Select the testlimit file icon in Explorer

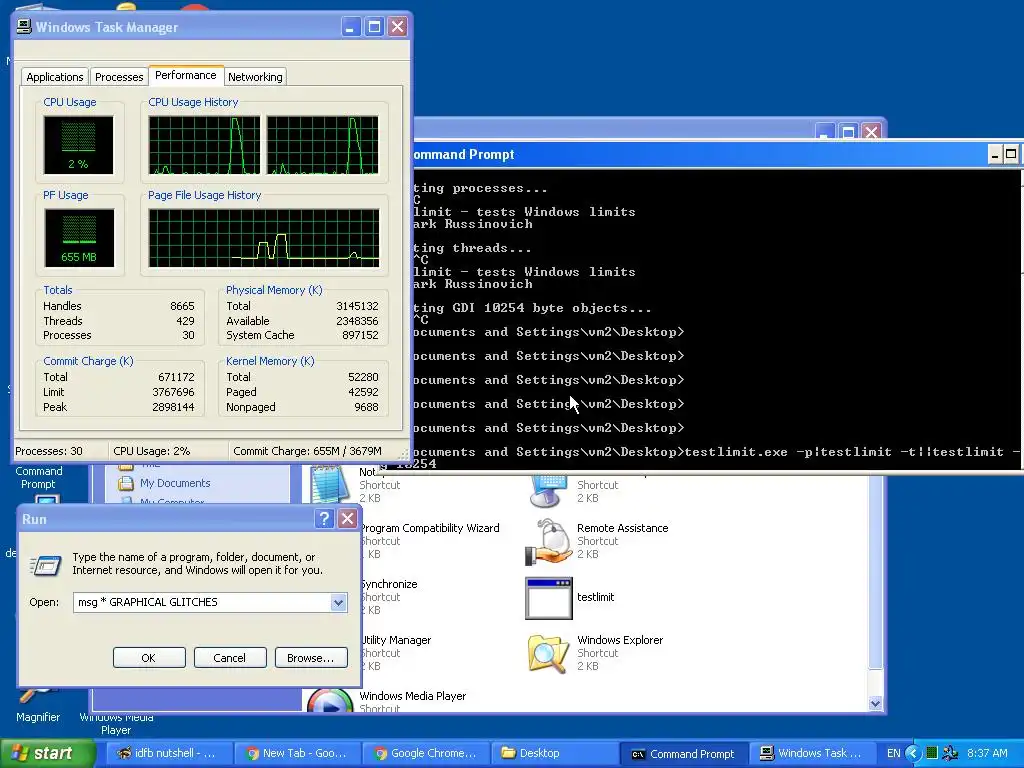549,598
